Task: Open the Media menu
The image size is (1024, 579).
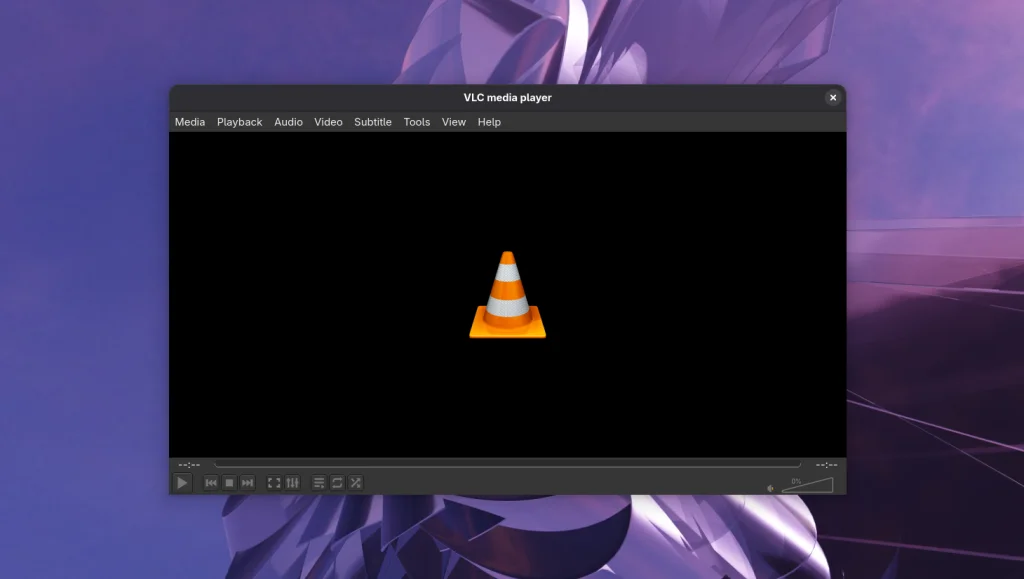Action: 189,121
